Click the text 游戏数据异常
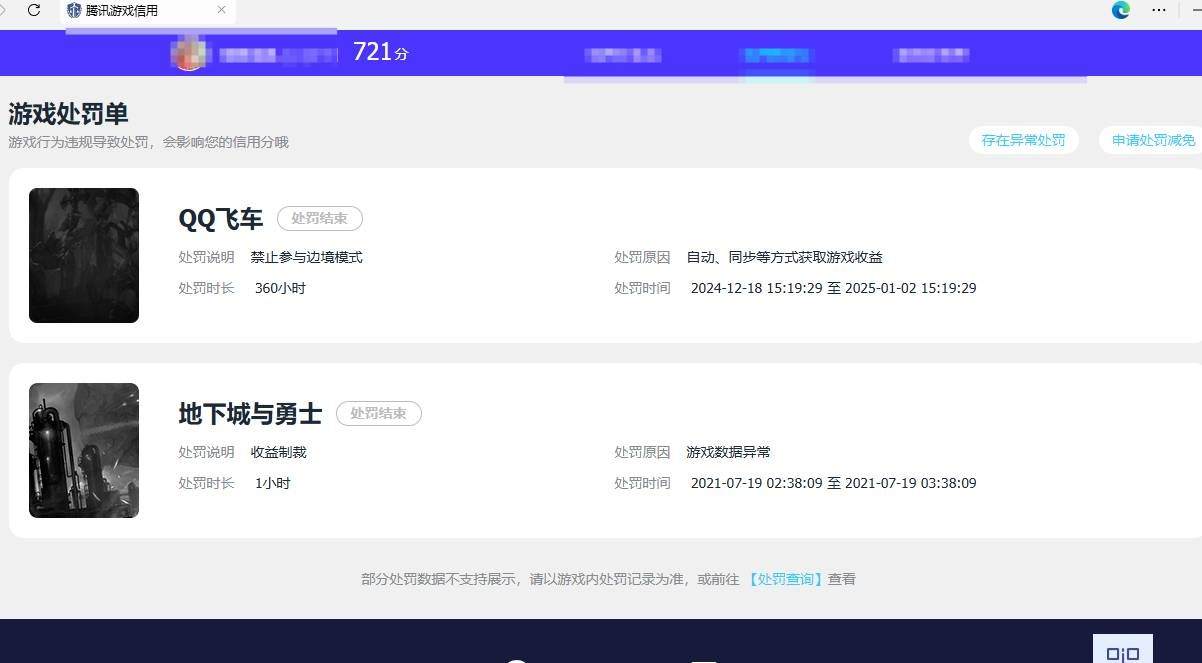Viewport: 1202px width, 663px height. coord(729,452)
